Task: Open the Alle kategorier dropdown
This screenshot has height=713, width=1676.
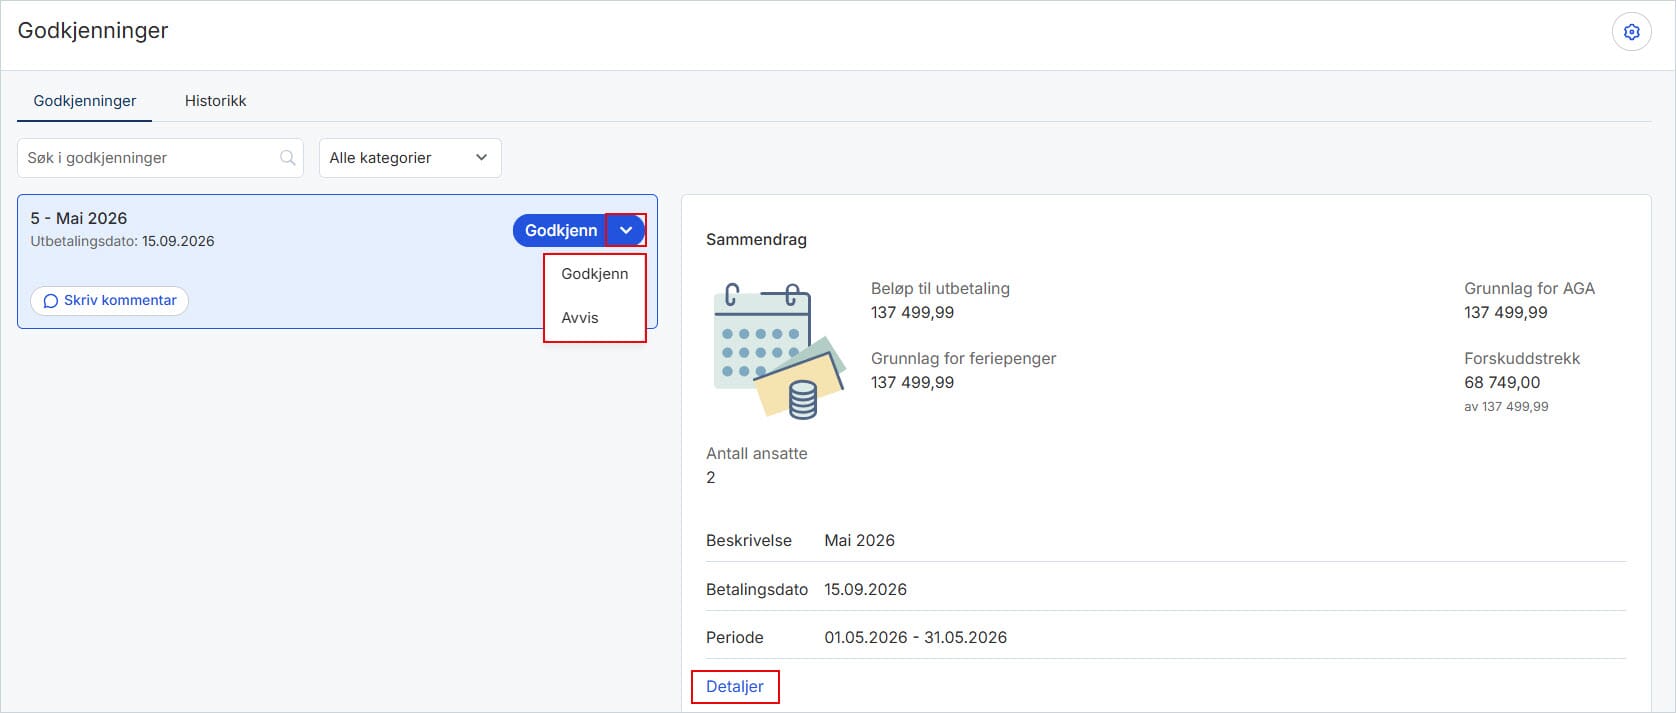Action: (410, 158)
